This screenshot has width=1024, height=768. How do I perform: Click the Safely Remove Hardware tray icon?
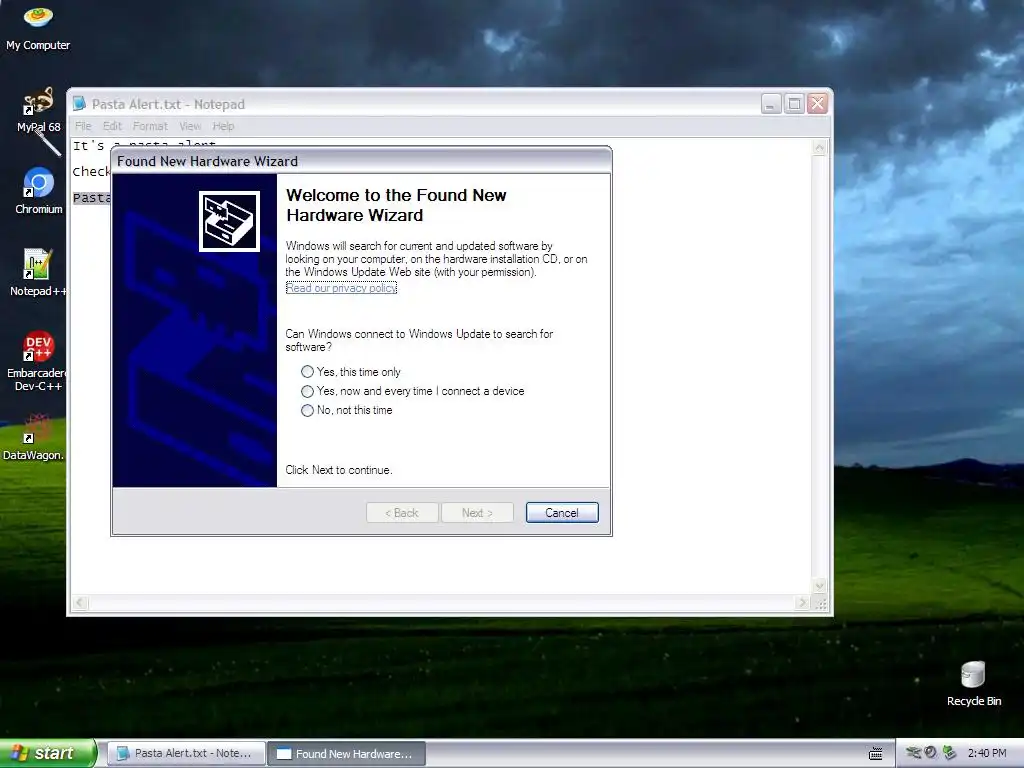(913, 753)
